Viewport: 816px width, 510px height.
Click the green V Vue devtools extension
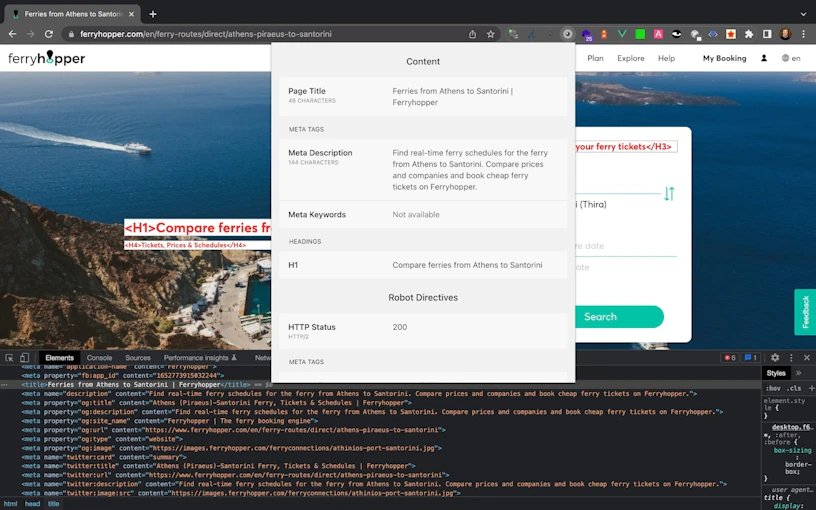[622, 34]
